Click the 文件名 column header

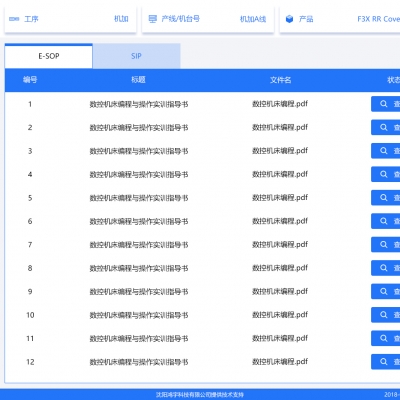pyautogui.click(x=280, y=80)
